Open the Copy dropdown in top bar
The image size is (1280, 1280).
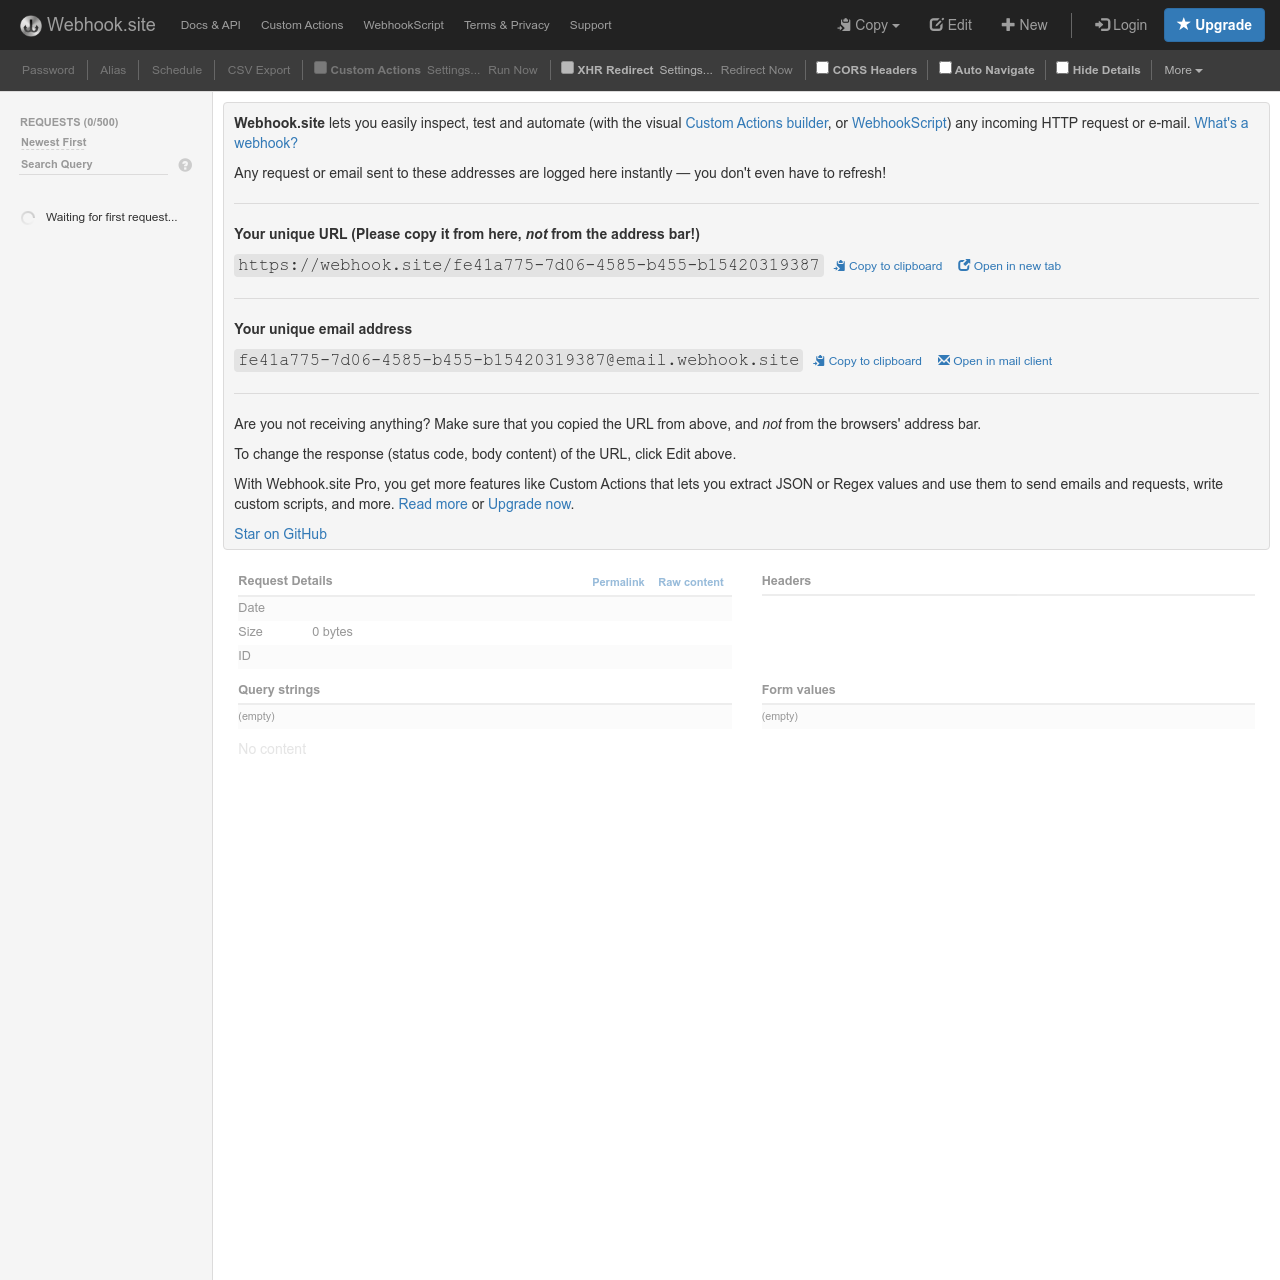coord(869,25)
